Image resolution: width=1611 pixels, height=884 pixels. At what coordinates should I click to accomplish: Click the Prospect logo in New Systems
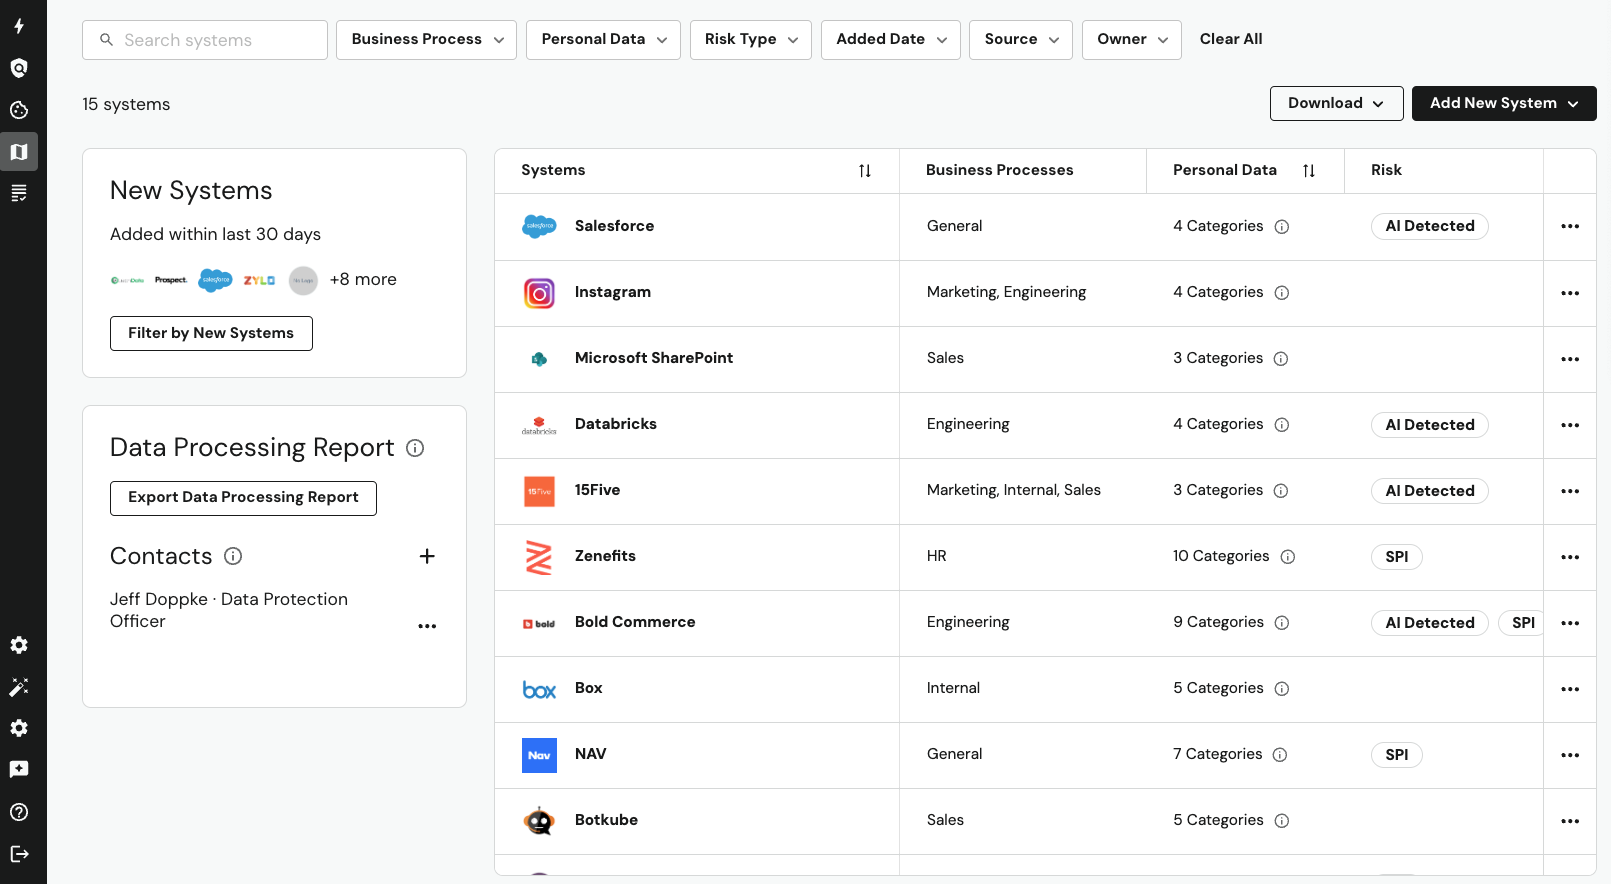tap(171, 281)
